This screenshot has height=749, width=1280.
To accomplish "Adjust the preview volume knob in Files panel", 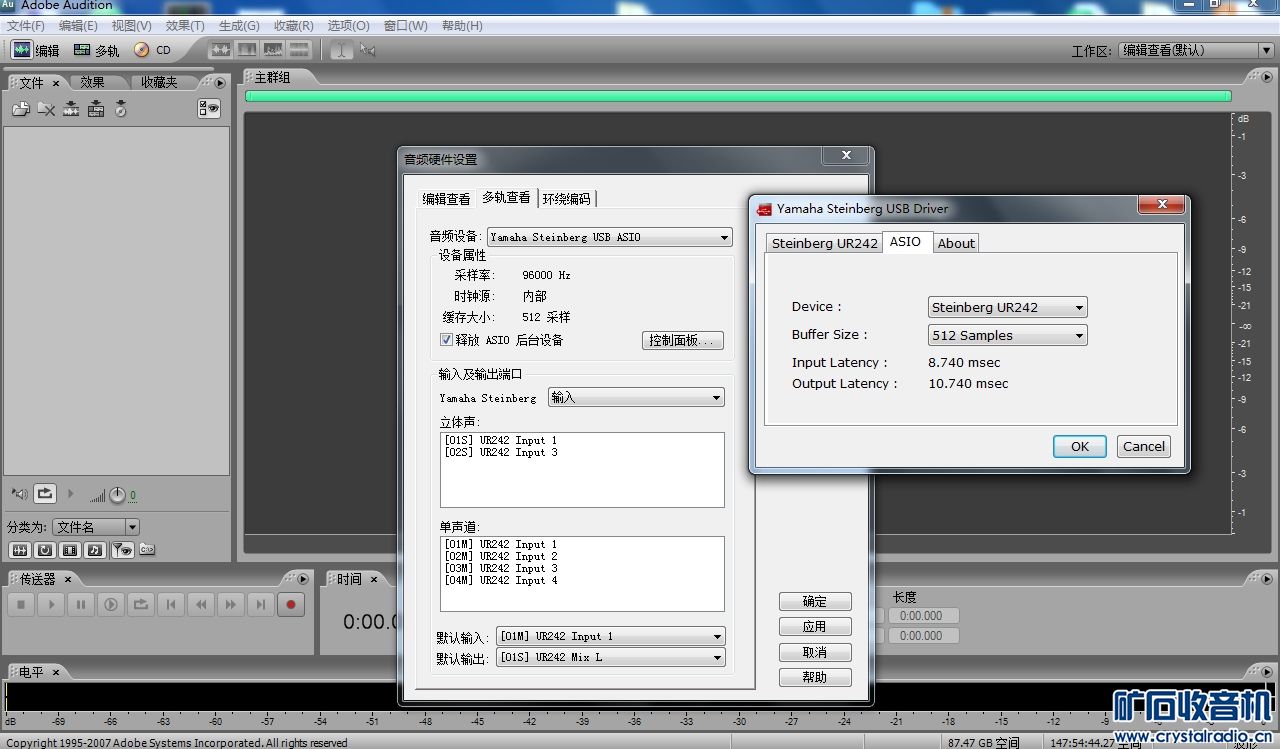I will 117,495.
